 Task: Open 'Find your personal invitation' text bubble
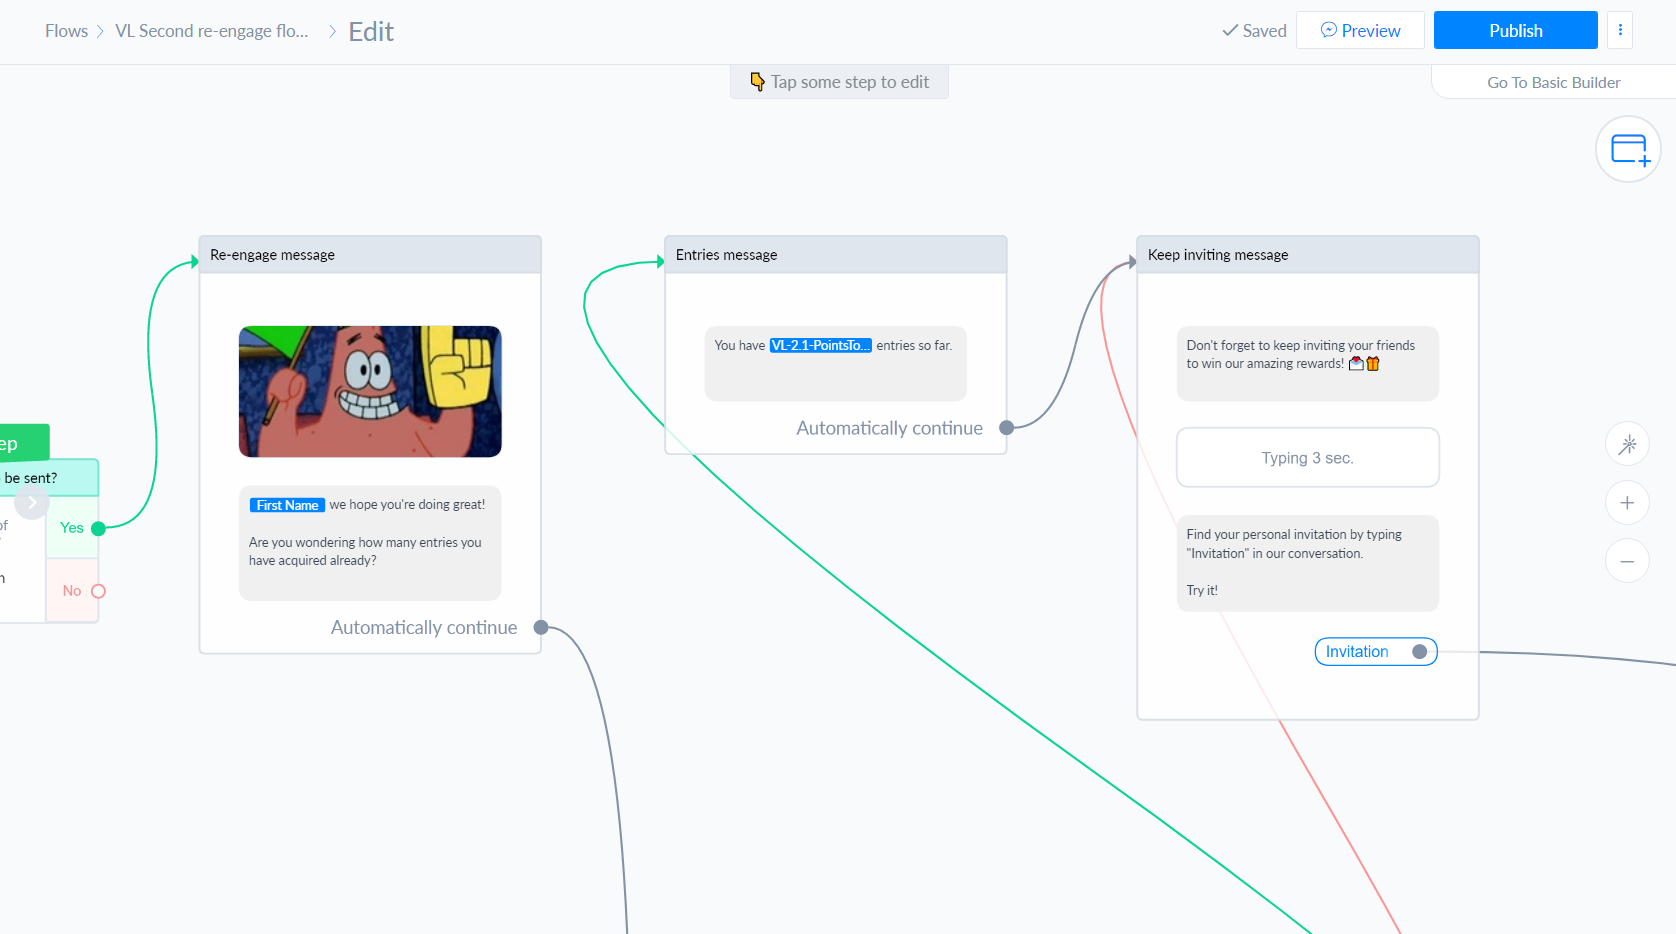point(1308,562)
